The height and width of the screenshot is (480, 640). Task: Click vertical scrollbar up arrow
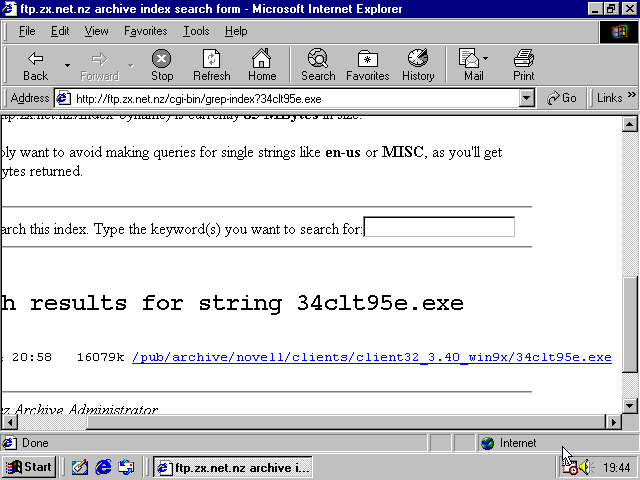point(630,124)
